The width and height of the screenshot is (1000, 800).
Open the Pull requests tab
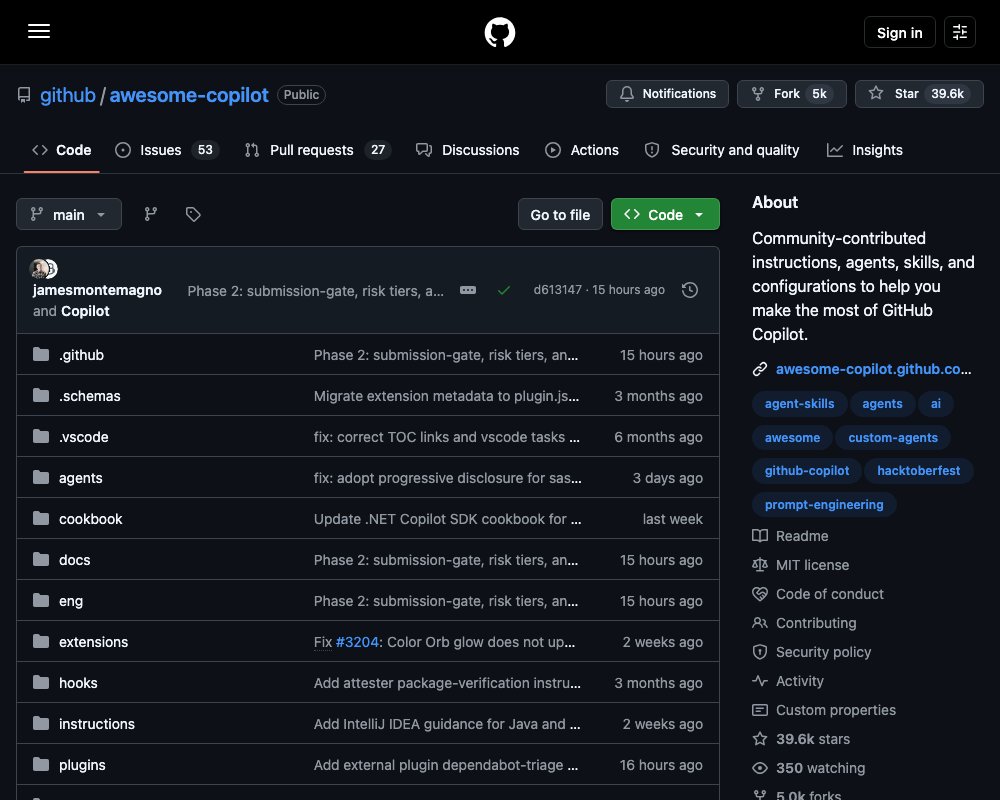pos(317,150)
